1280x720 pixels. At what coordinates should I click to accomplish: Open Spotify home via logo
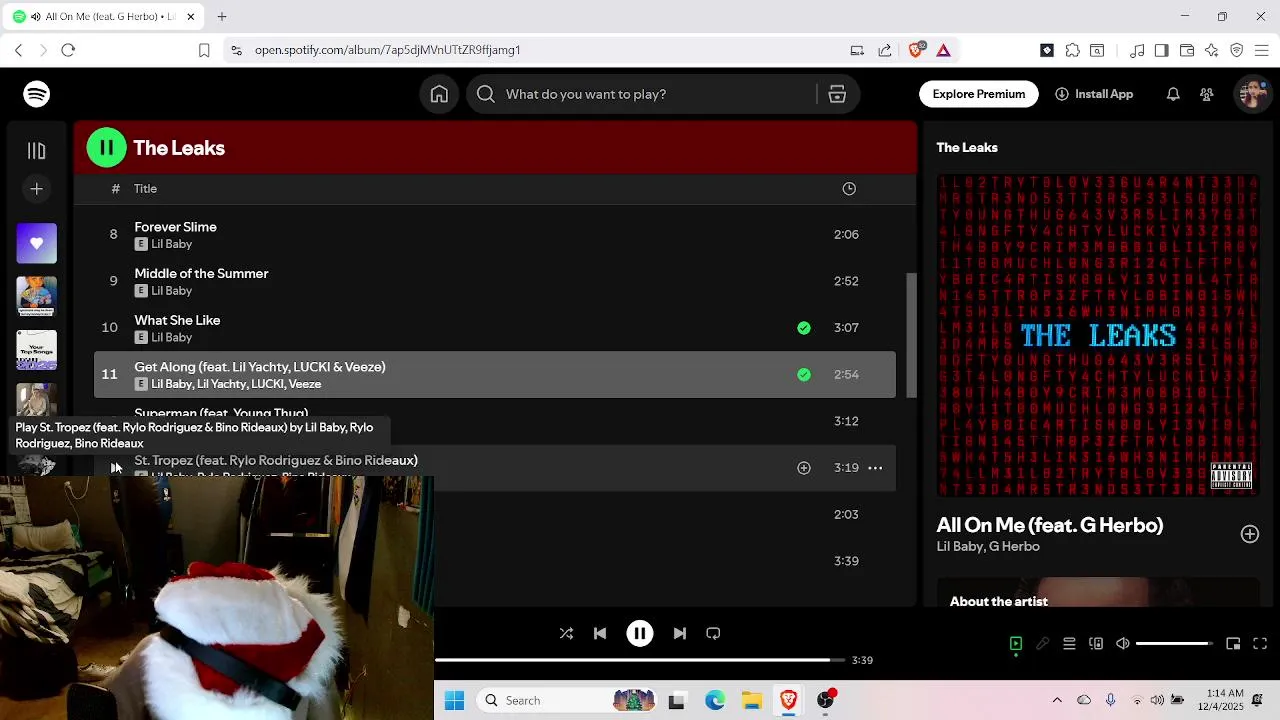[37, 94]
